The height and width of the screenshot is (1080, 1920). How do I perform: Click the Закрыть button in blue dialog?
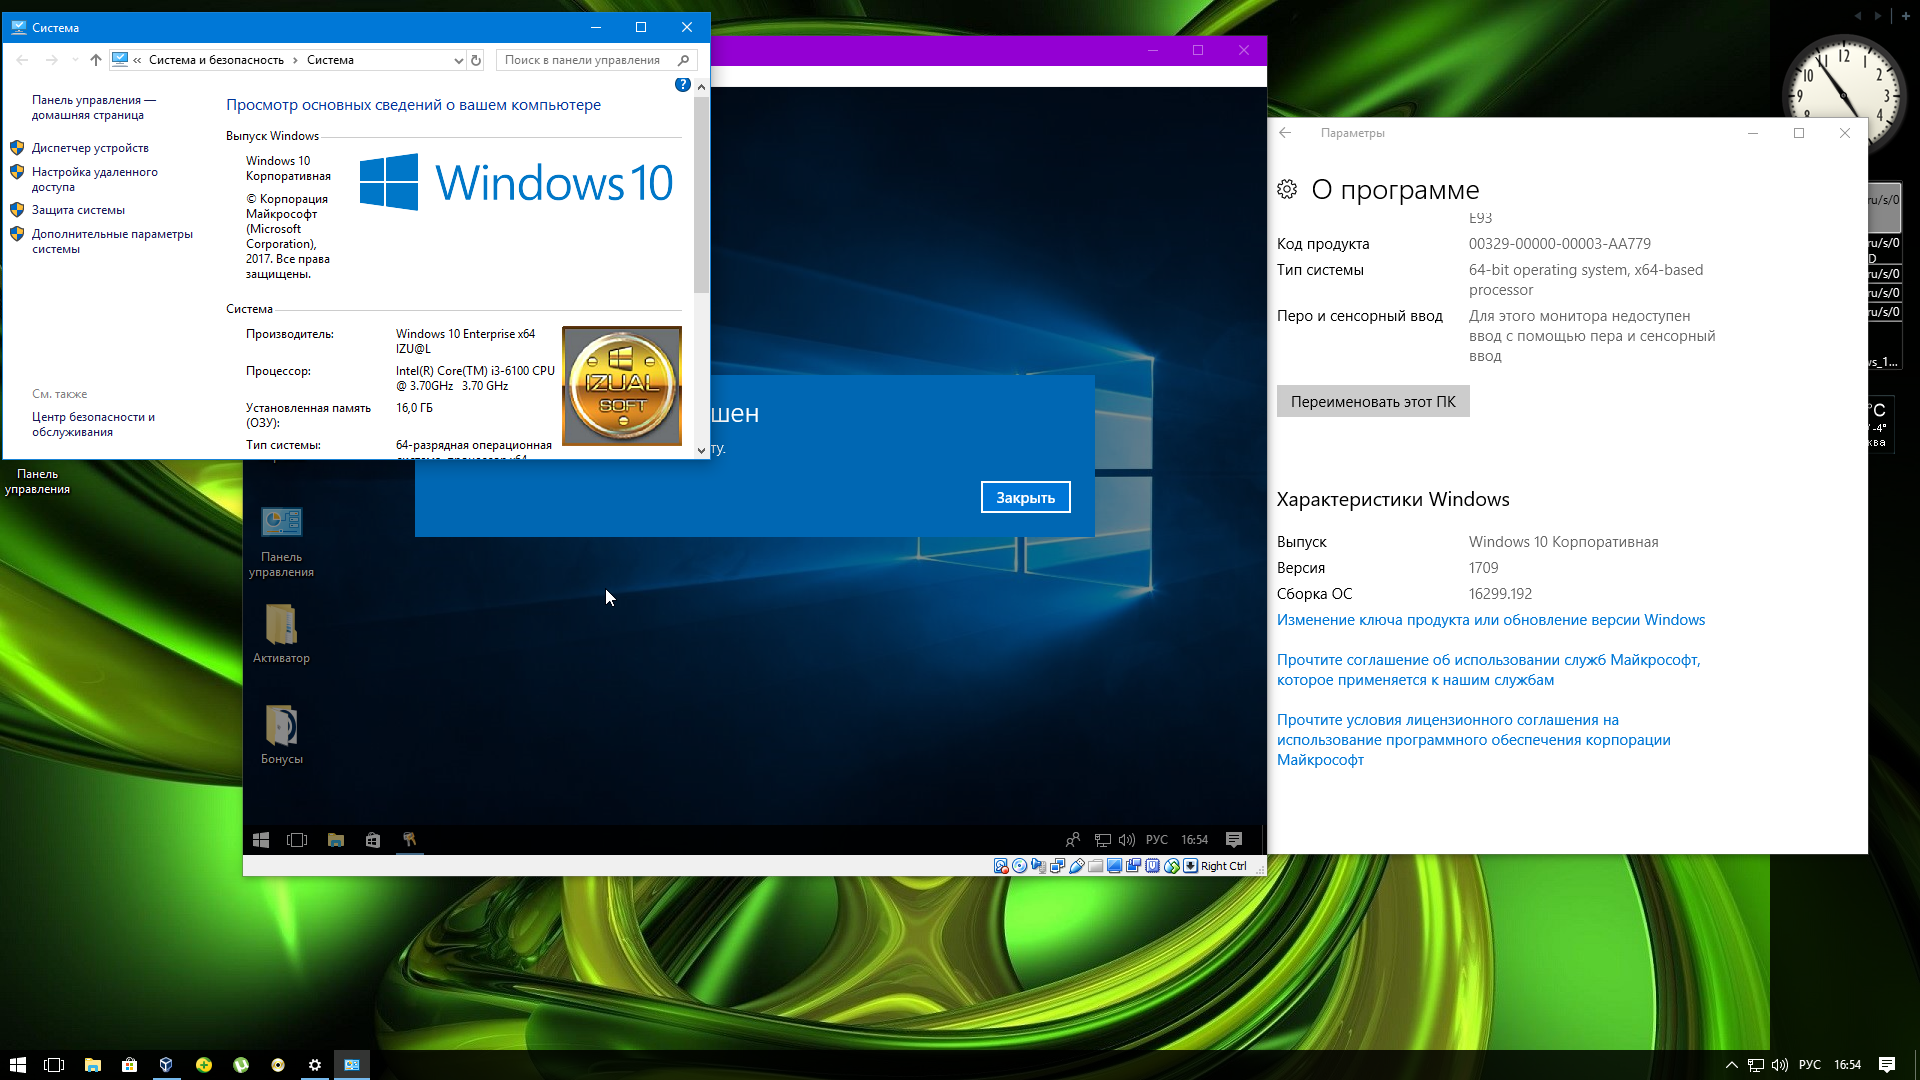(x=1025, y=497)
